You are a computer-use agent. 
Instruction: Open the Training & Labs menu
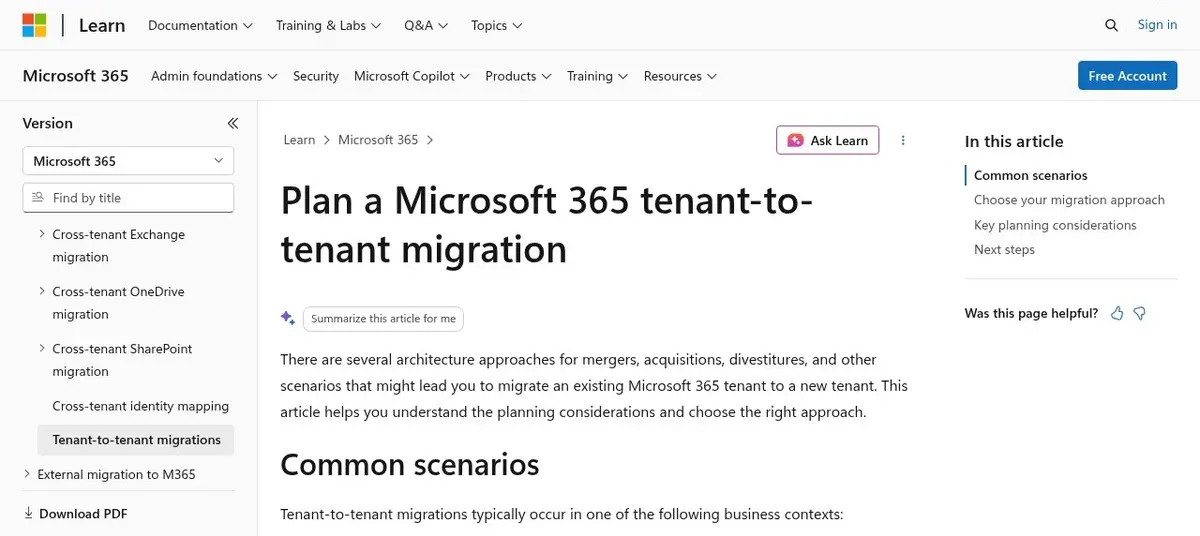(x=329, y=25)
